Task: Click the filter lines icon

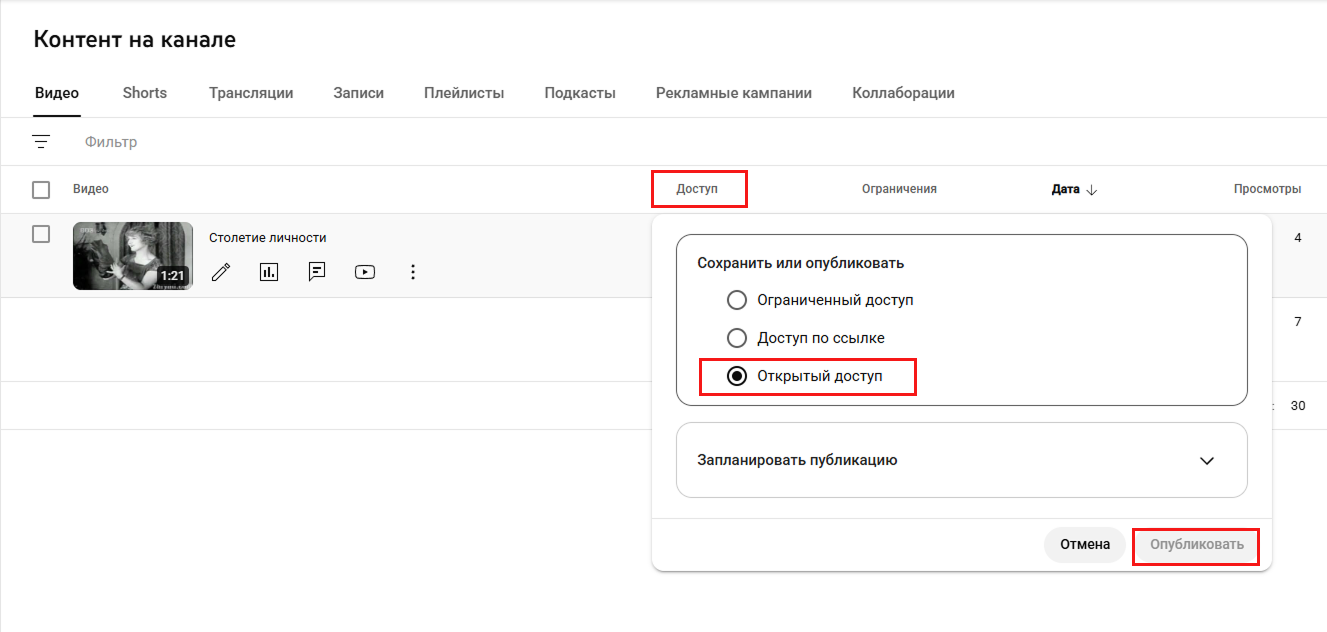Action: (41, 142)
